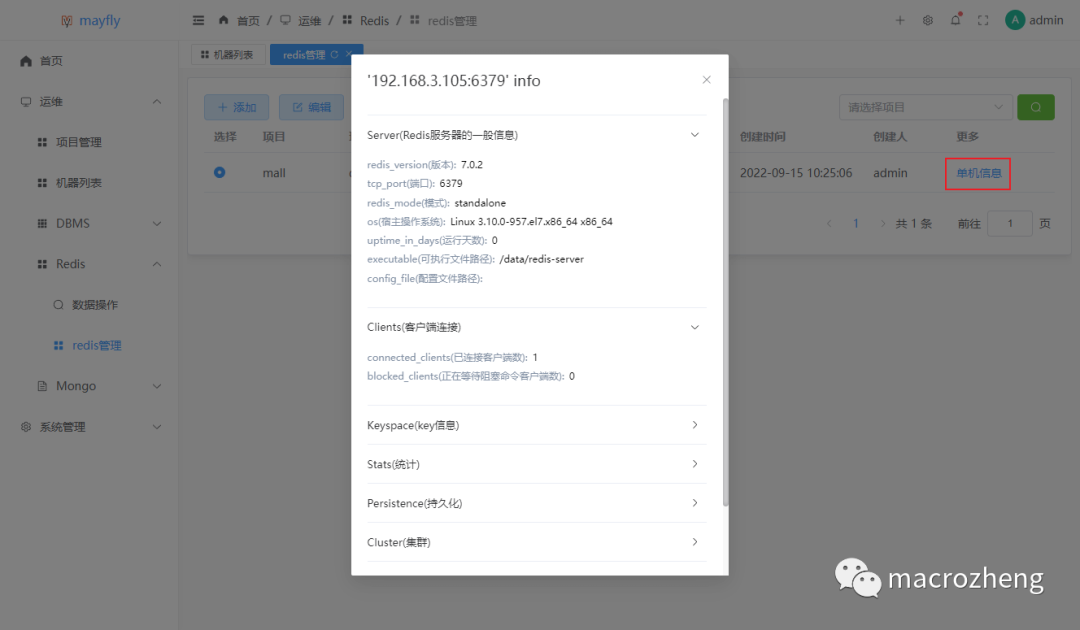Toggle fullscreen icon in header
The width and height of the screenshot is (1080, 630).
coord(983,20)
